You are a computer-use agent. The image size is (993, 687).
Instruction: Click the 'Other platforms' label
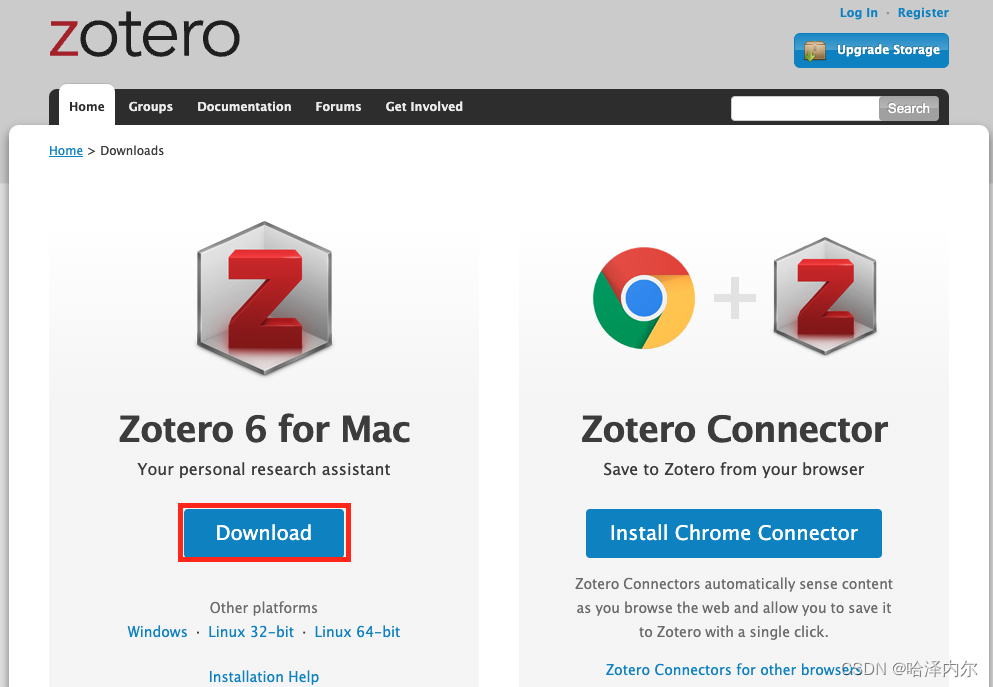tap(263, 608)
